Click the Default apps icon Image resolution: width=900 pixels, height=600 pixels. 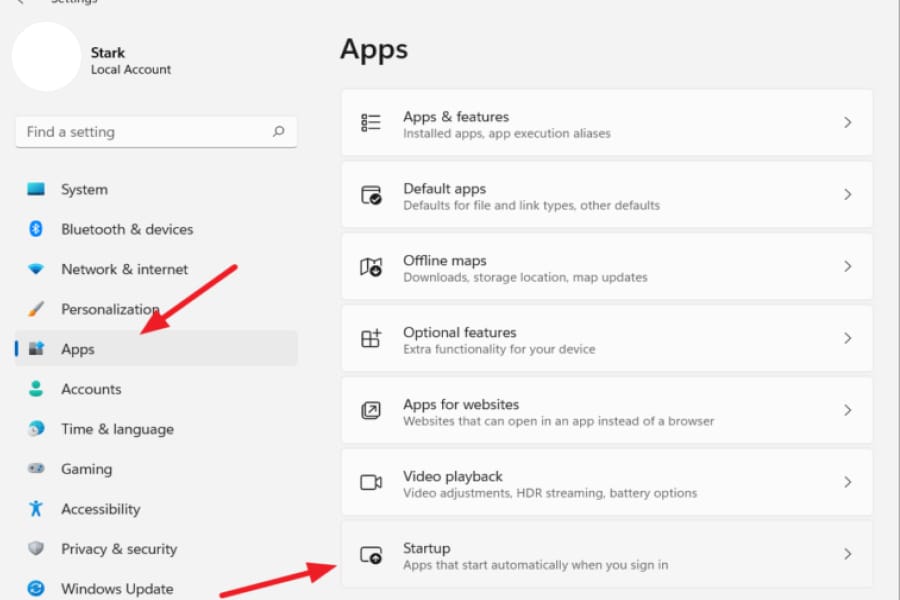point(371,195)
